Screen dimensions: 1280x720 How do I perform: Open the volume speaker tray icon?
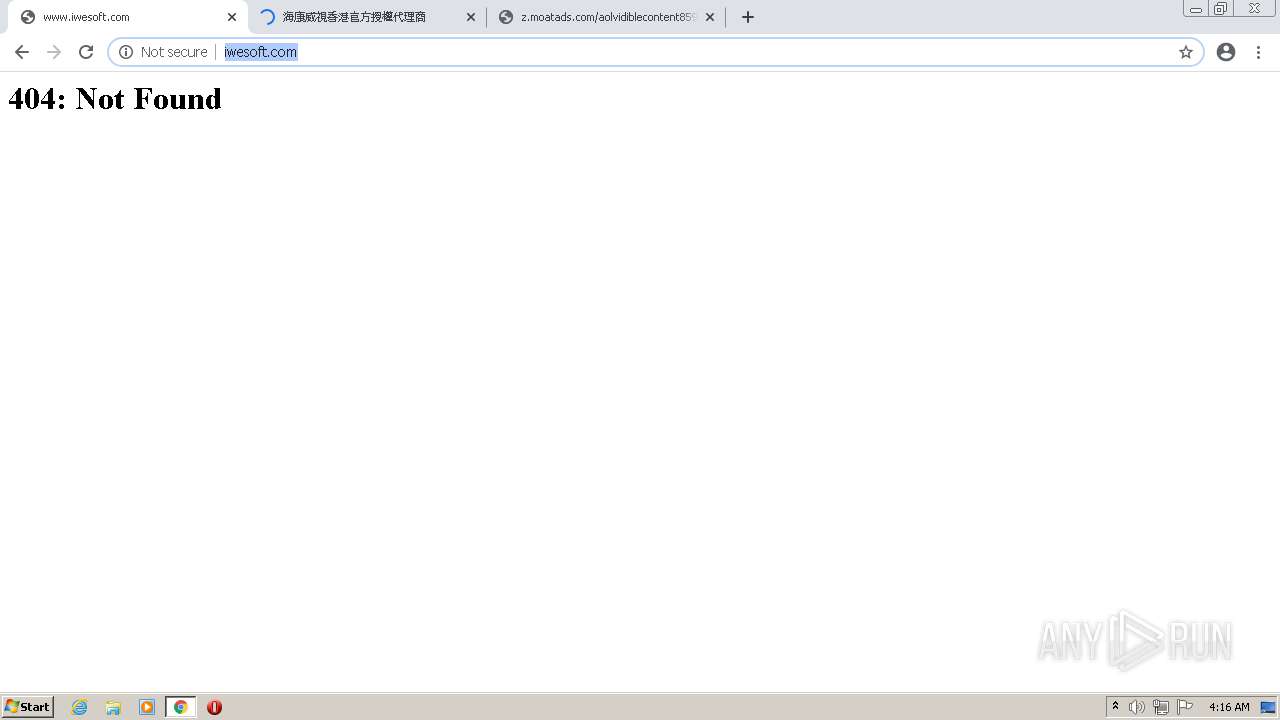1137,707
